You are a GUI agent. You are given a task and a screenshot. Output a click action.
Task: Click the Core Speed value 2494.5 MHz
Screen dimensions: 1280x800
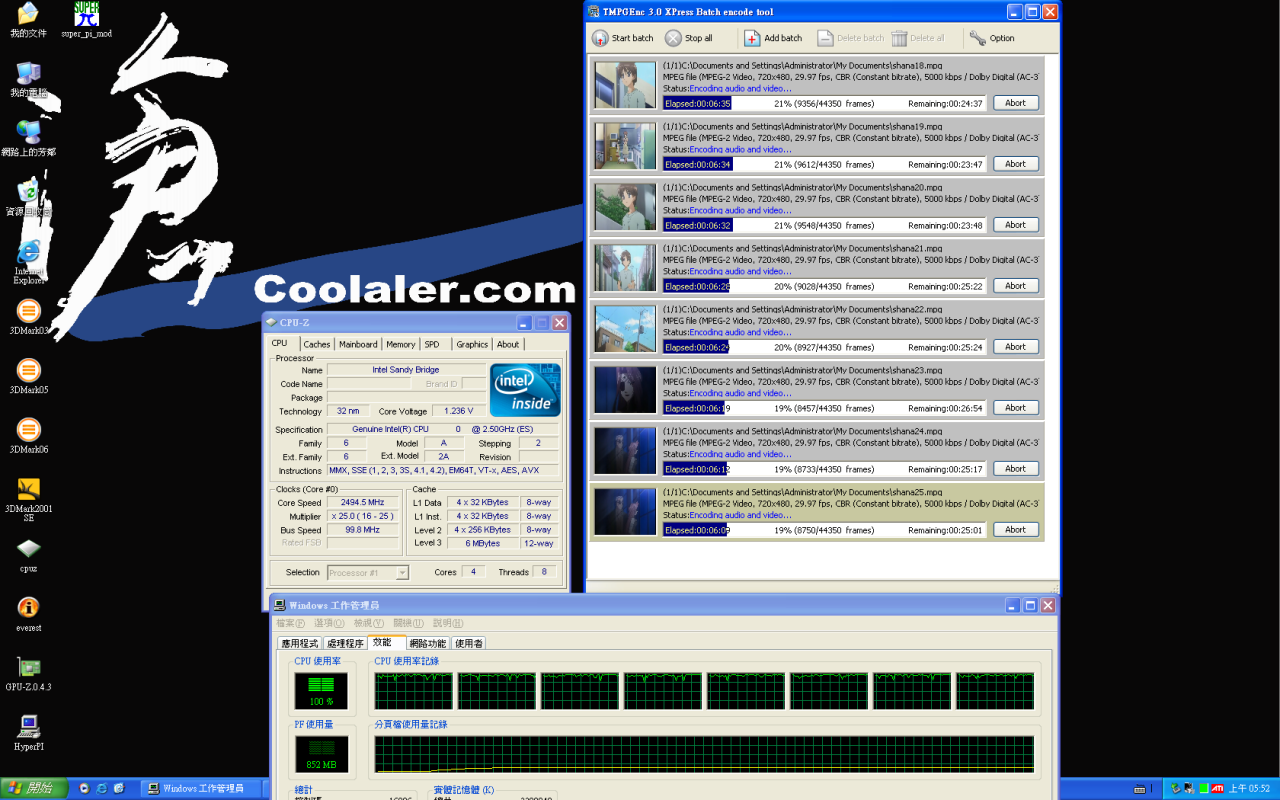(362, 502)
